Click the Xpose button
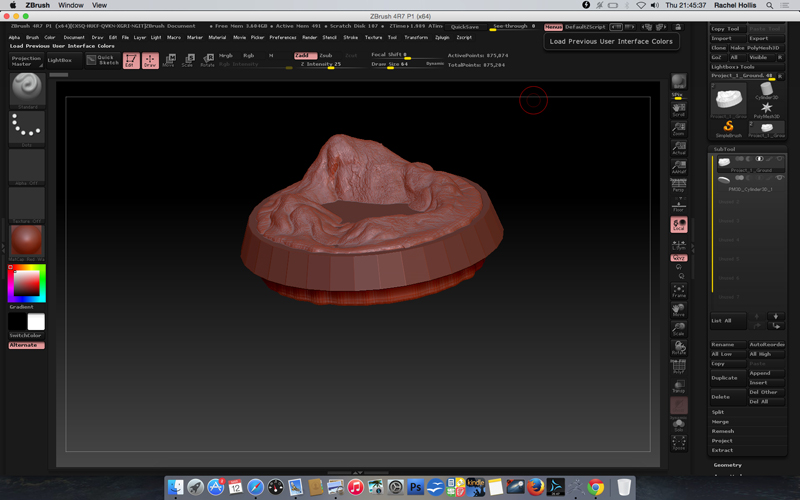The width and height of the screenshot is (800, 500). tap(679, 443)
